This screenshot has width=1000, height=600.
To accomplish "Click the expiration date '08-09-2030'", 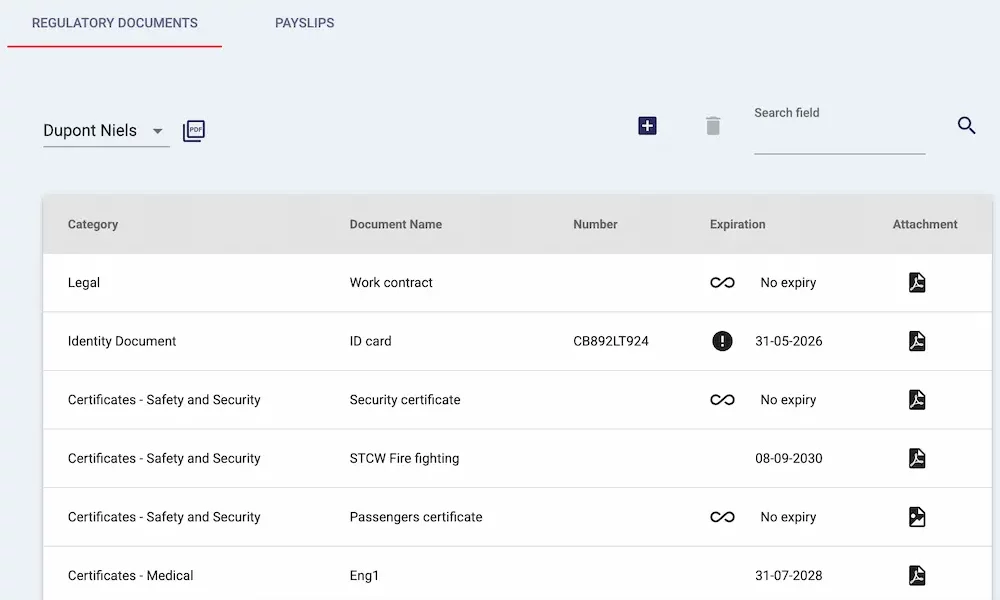I will [x=789, y=458].
